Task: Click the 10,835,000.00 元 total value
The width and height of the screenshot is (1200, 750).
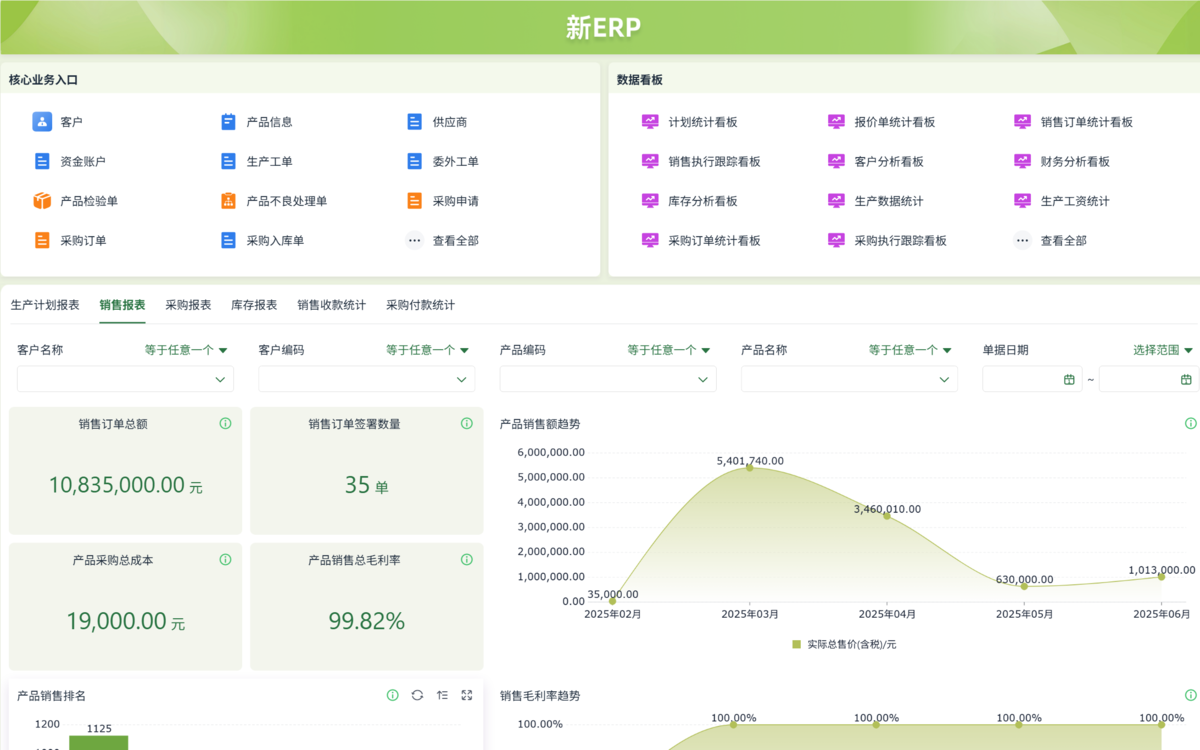Action: point(125,485)
